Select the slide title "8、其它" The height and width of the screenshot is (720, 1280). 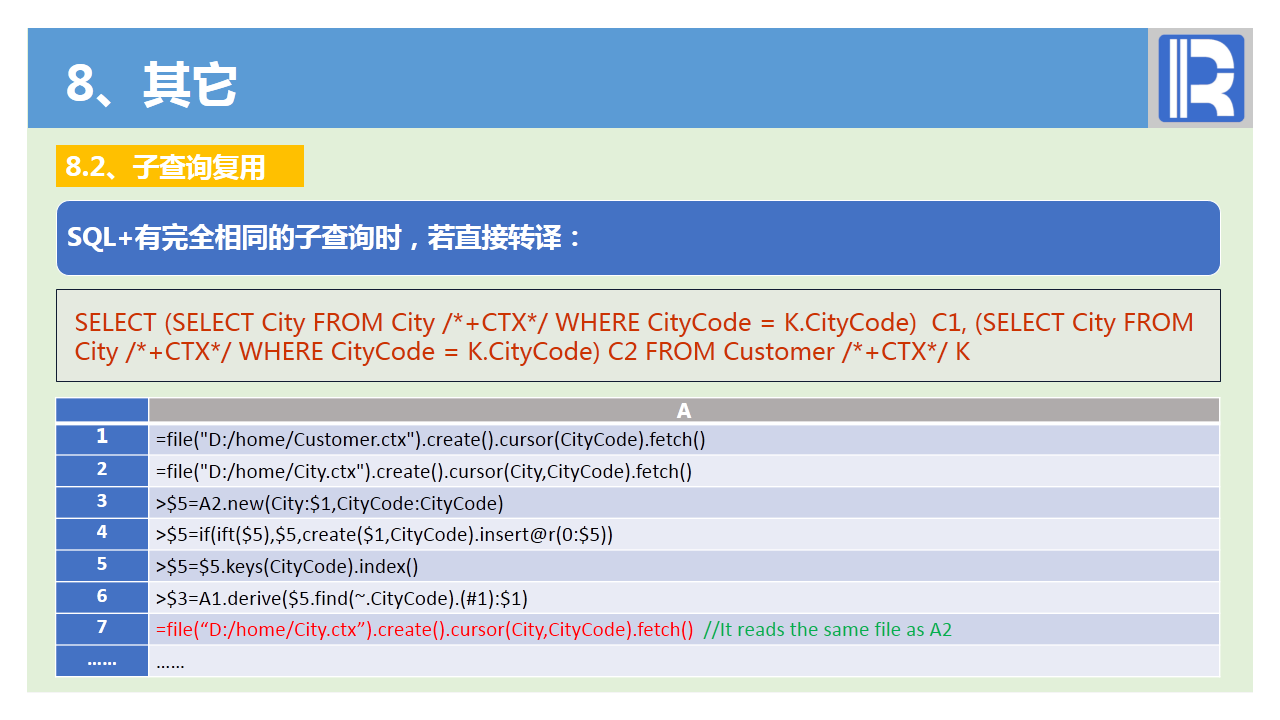pyautogui.click(x=151, y=84)
